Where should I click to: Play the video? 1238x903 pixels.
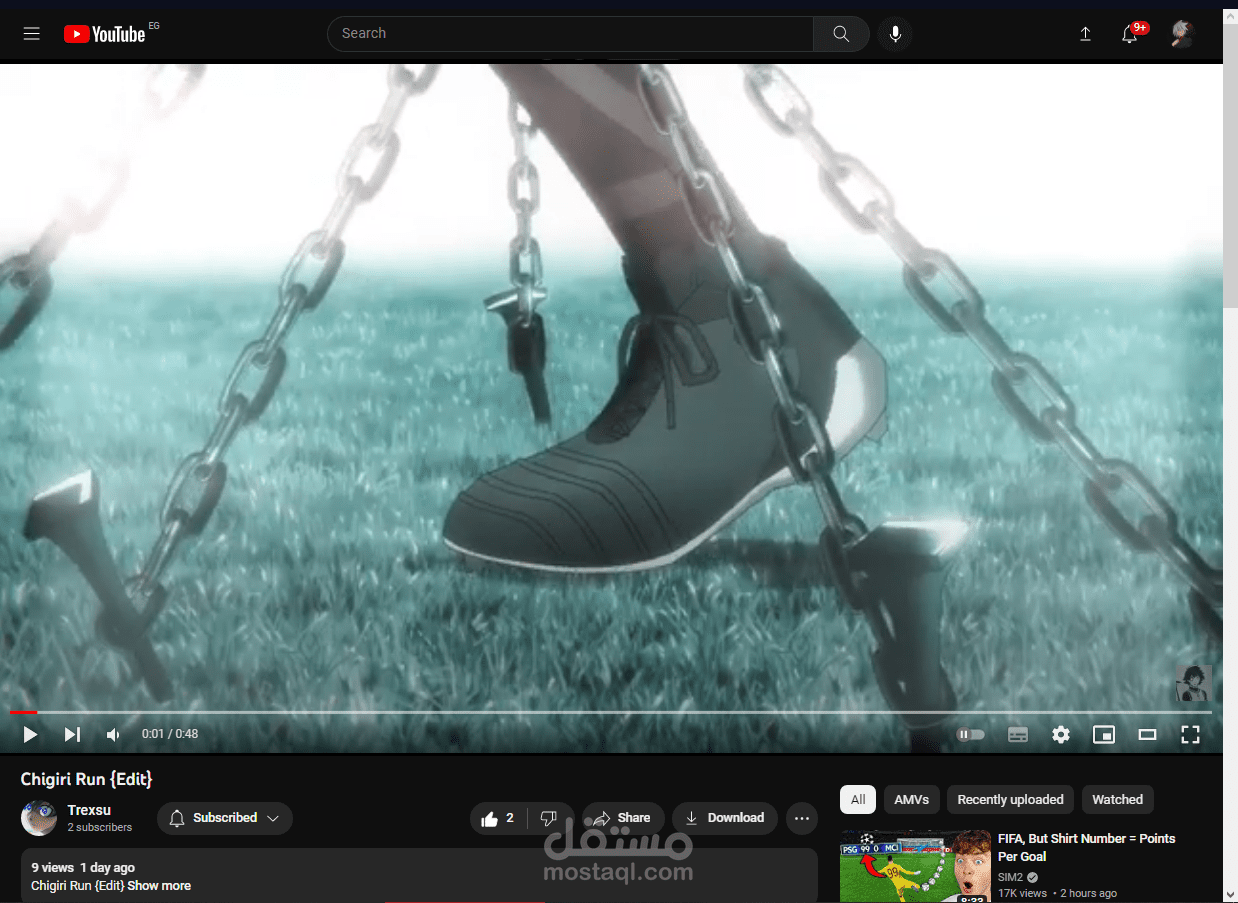pos(30,734)
